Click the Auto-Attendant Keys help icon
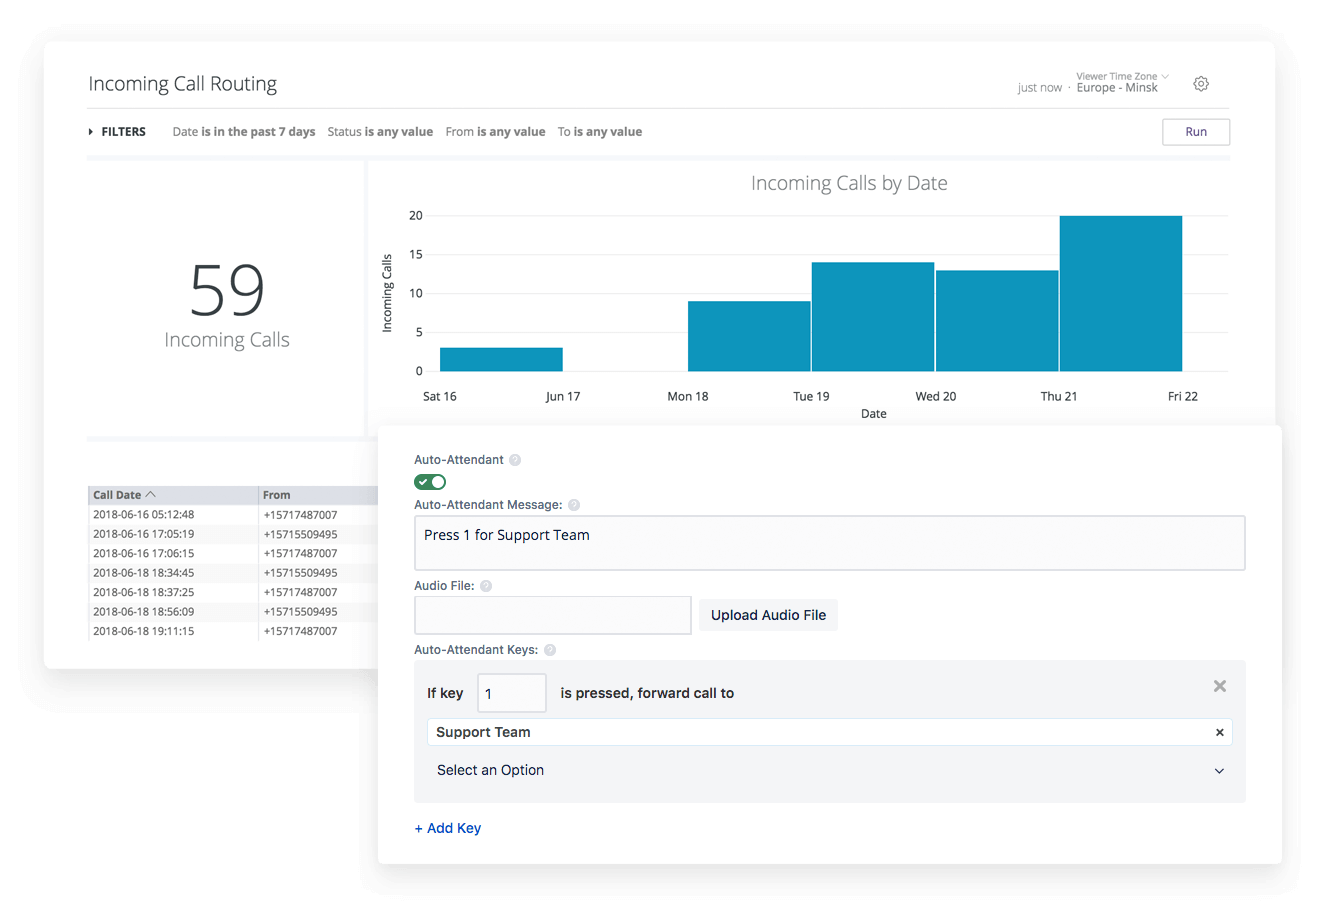 pyautogui.click(x=549, y=649)
